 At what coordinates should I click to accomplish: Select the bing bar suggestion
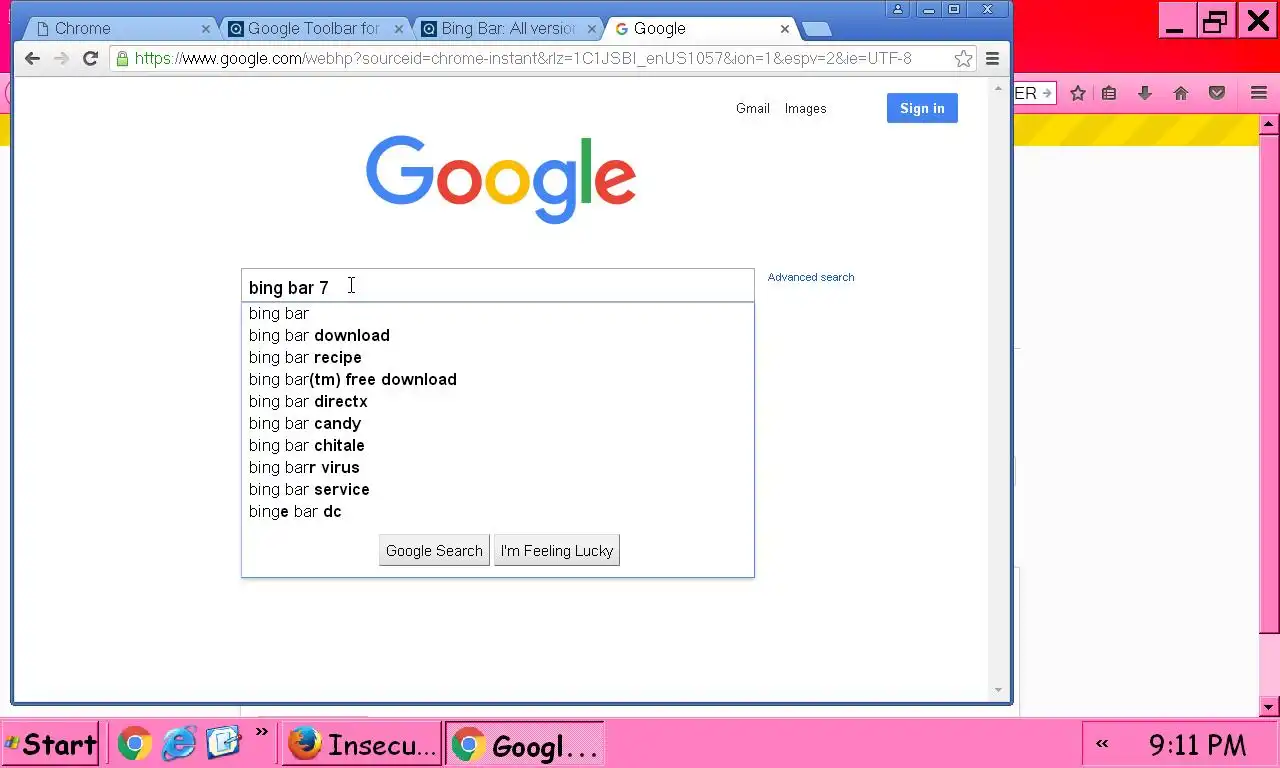(x=498, y=313)
